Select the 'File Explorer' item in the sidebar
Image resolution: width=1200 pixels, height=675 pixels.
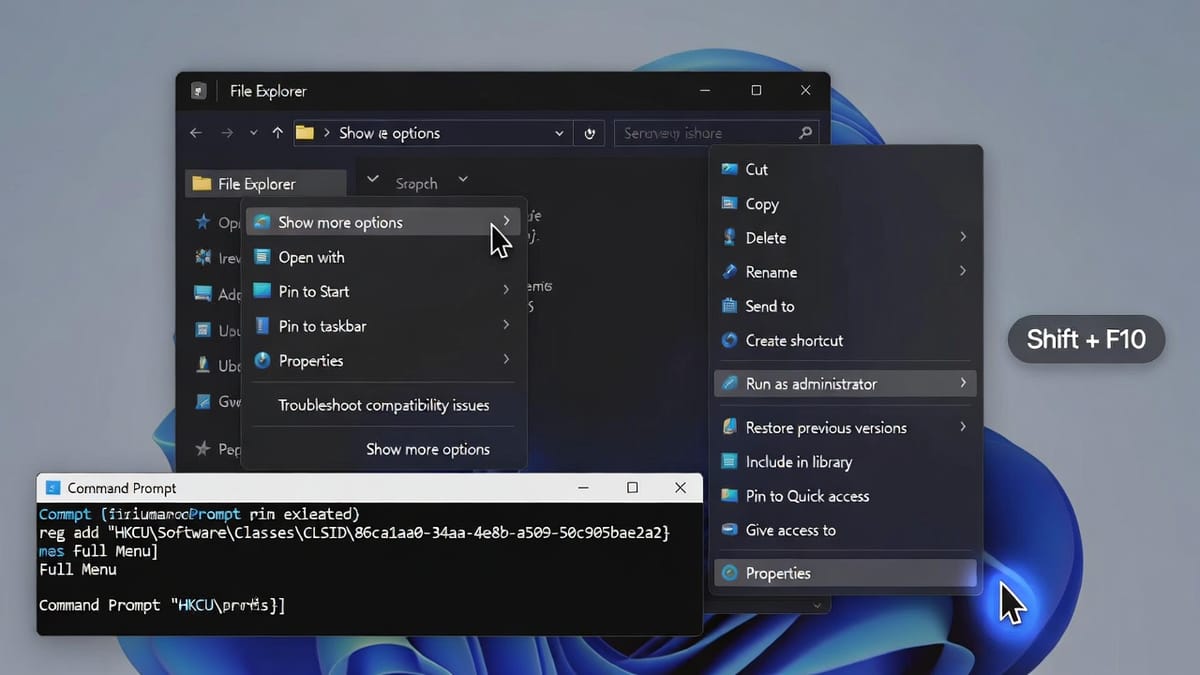266,184
